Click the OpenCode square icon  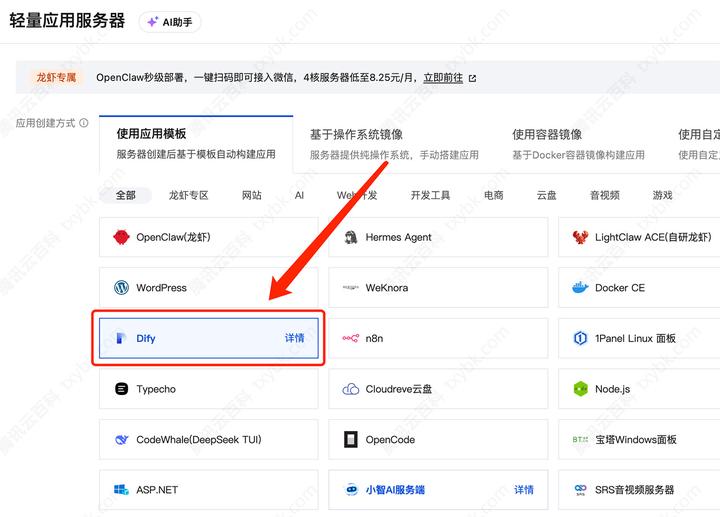click(x=351, y=439)
